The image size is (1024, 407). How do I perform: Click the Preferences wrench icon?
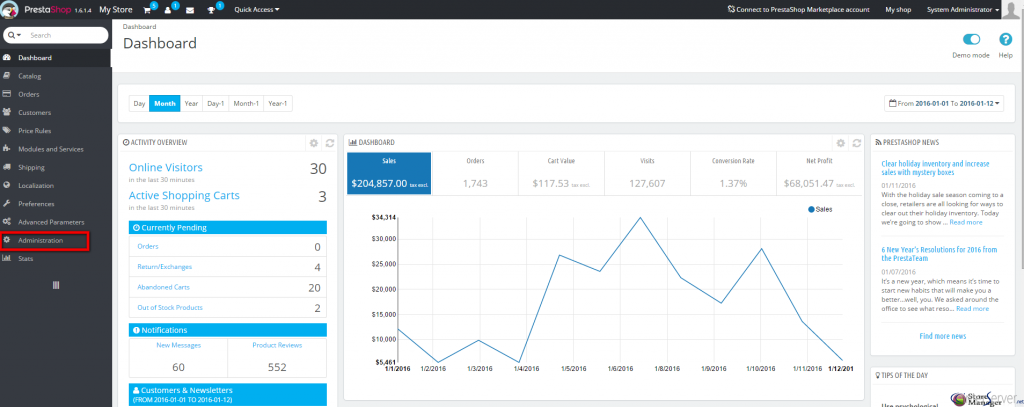pyautogui.click(x=7, y=204)
